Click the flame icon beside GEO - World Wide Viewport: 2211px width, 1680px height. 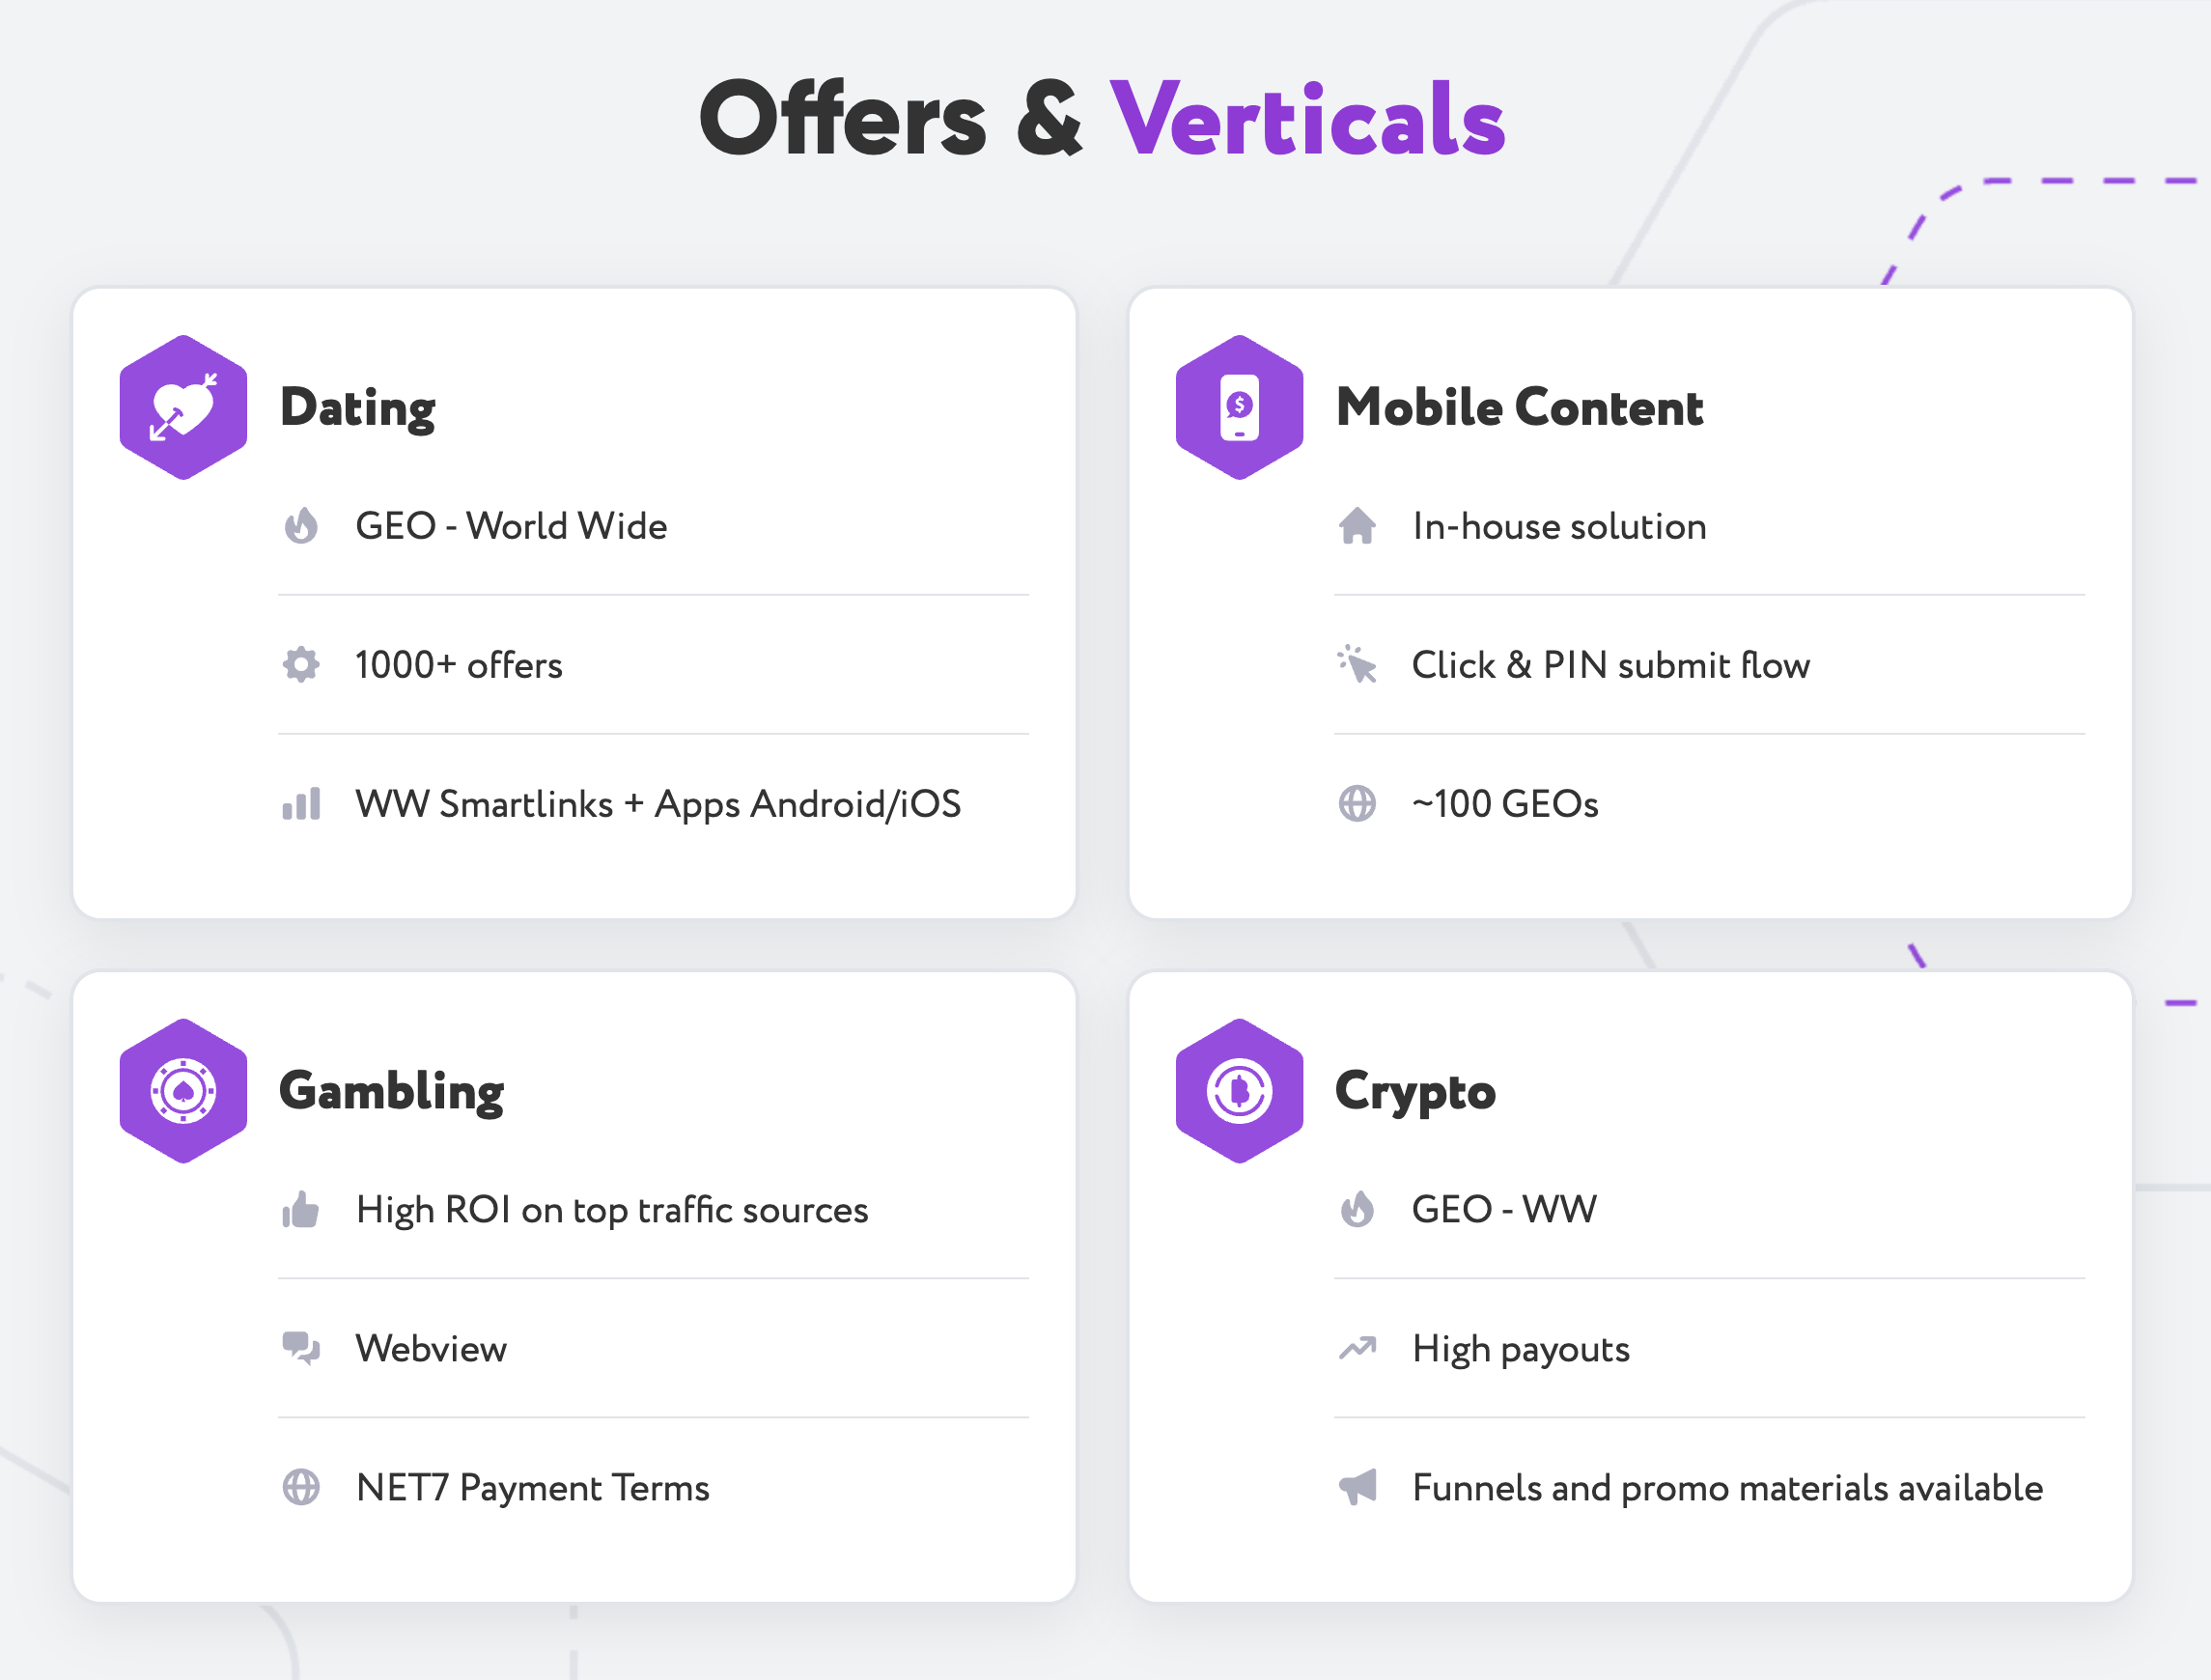pyautogui.click(x=301, y=526)
